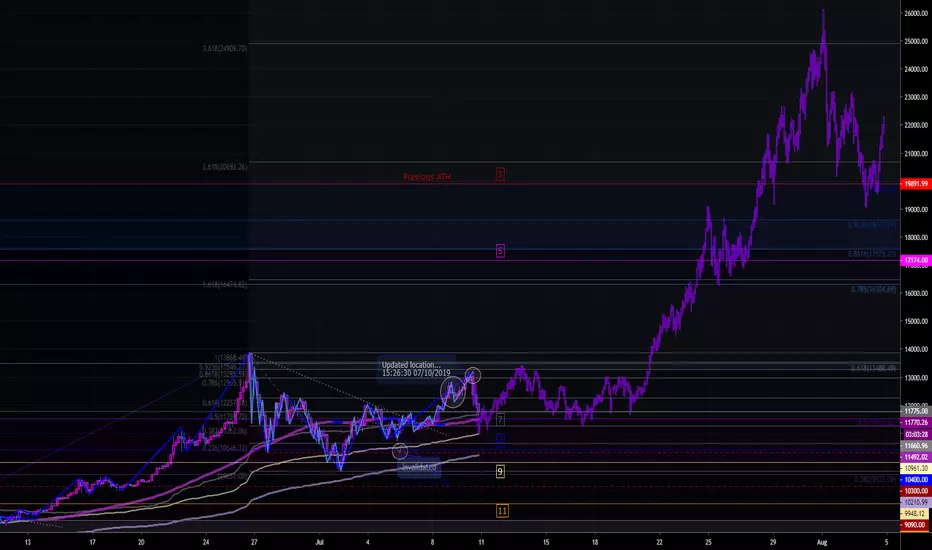Click the blue 10400.00 price tag
This screenshot has height=550, width=932.
click(x=915, y=480)
